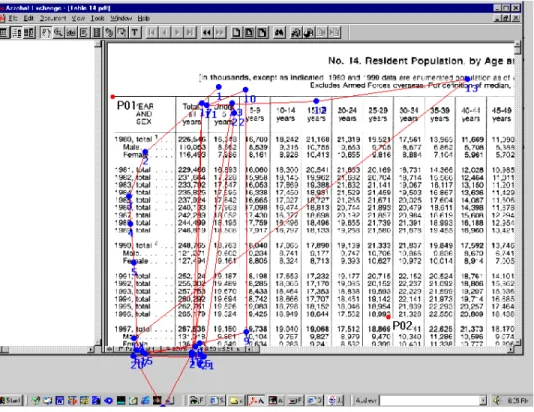The image size is (534, 412).
Task: Click left pane horizontal scrollbar right arrow
Action: pyautogui.click(x=91, y=349)
